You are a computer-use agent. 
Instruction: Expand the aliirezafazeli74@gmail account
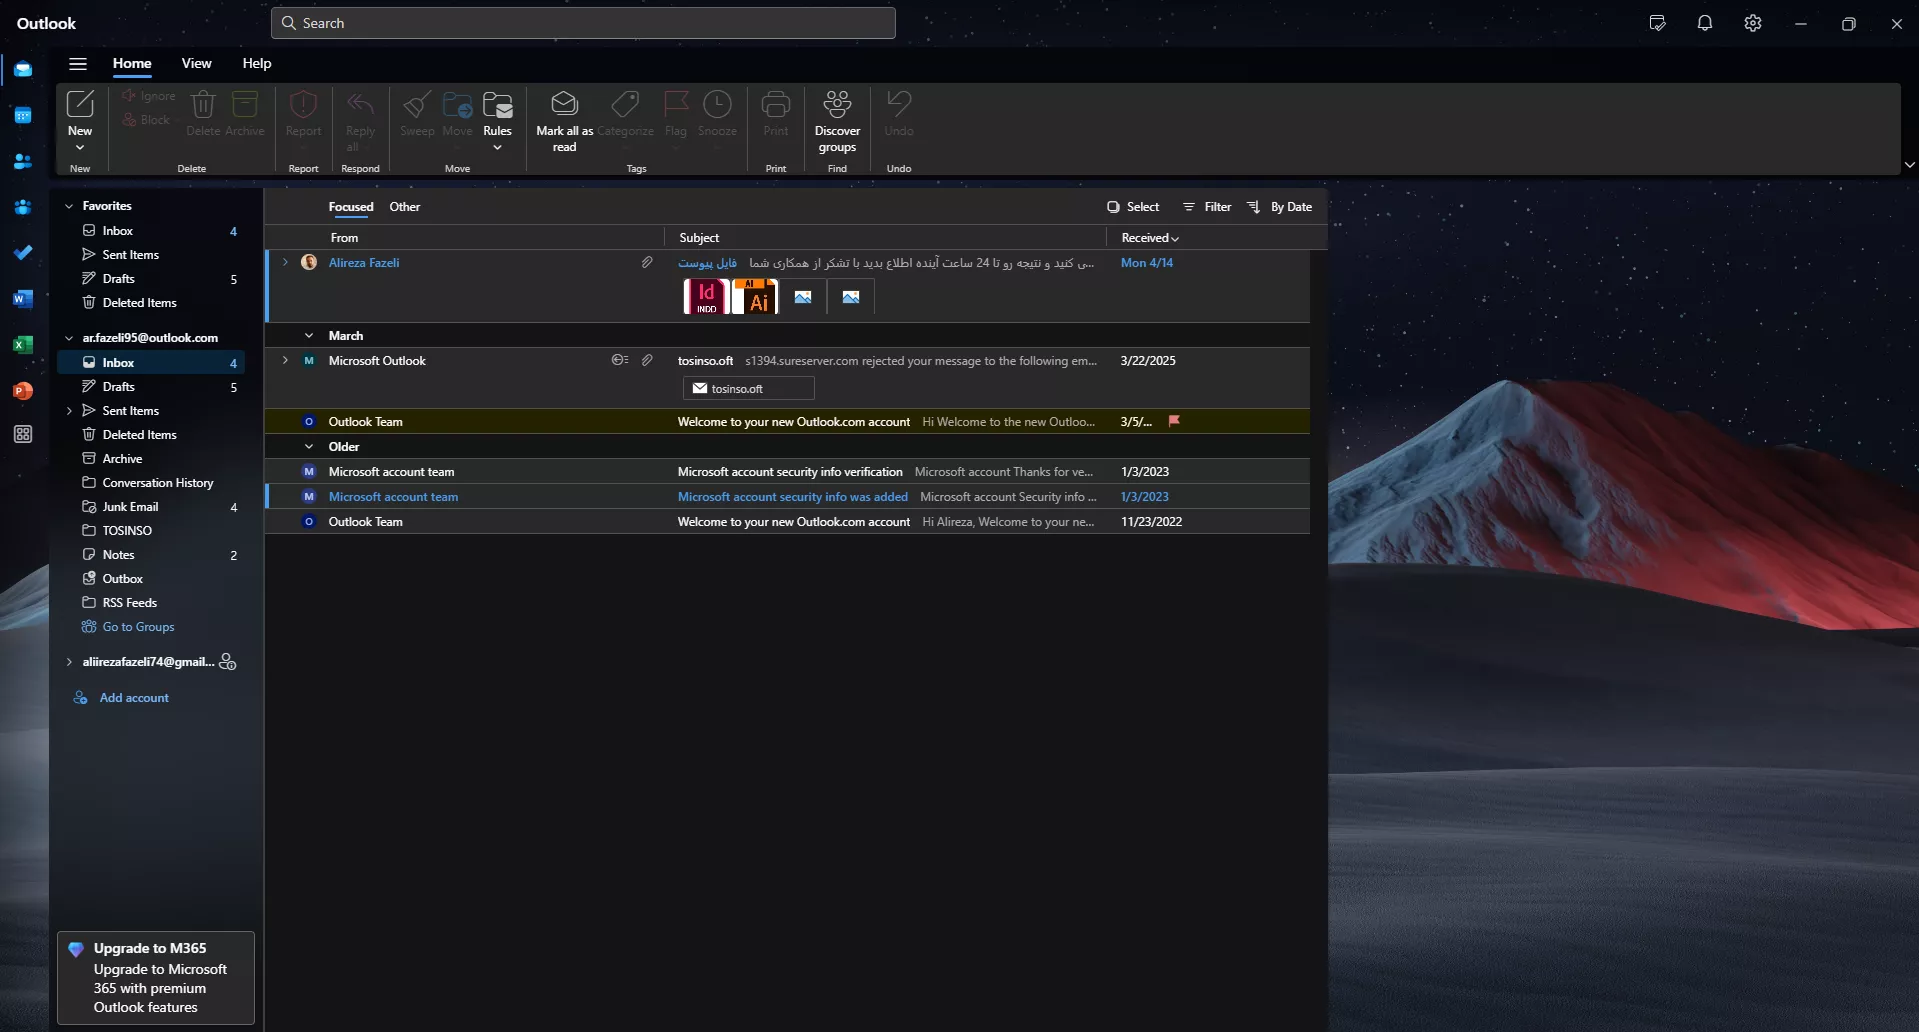pyautogui.click(x=69, y=662)
